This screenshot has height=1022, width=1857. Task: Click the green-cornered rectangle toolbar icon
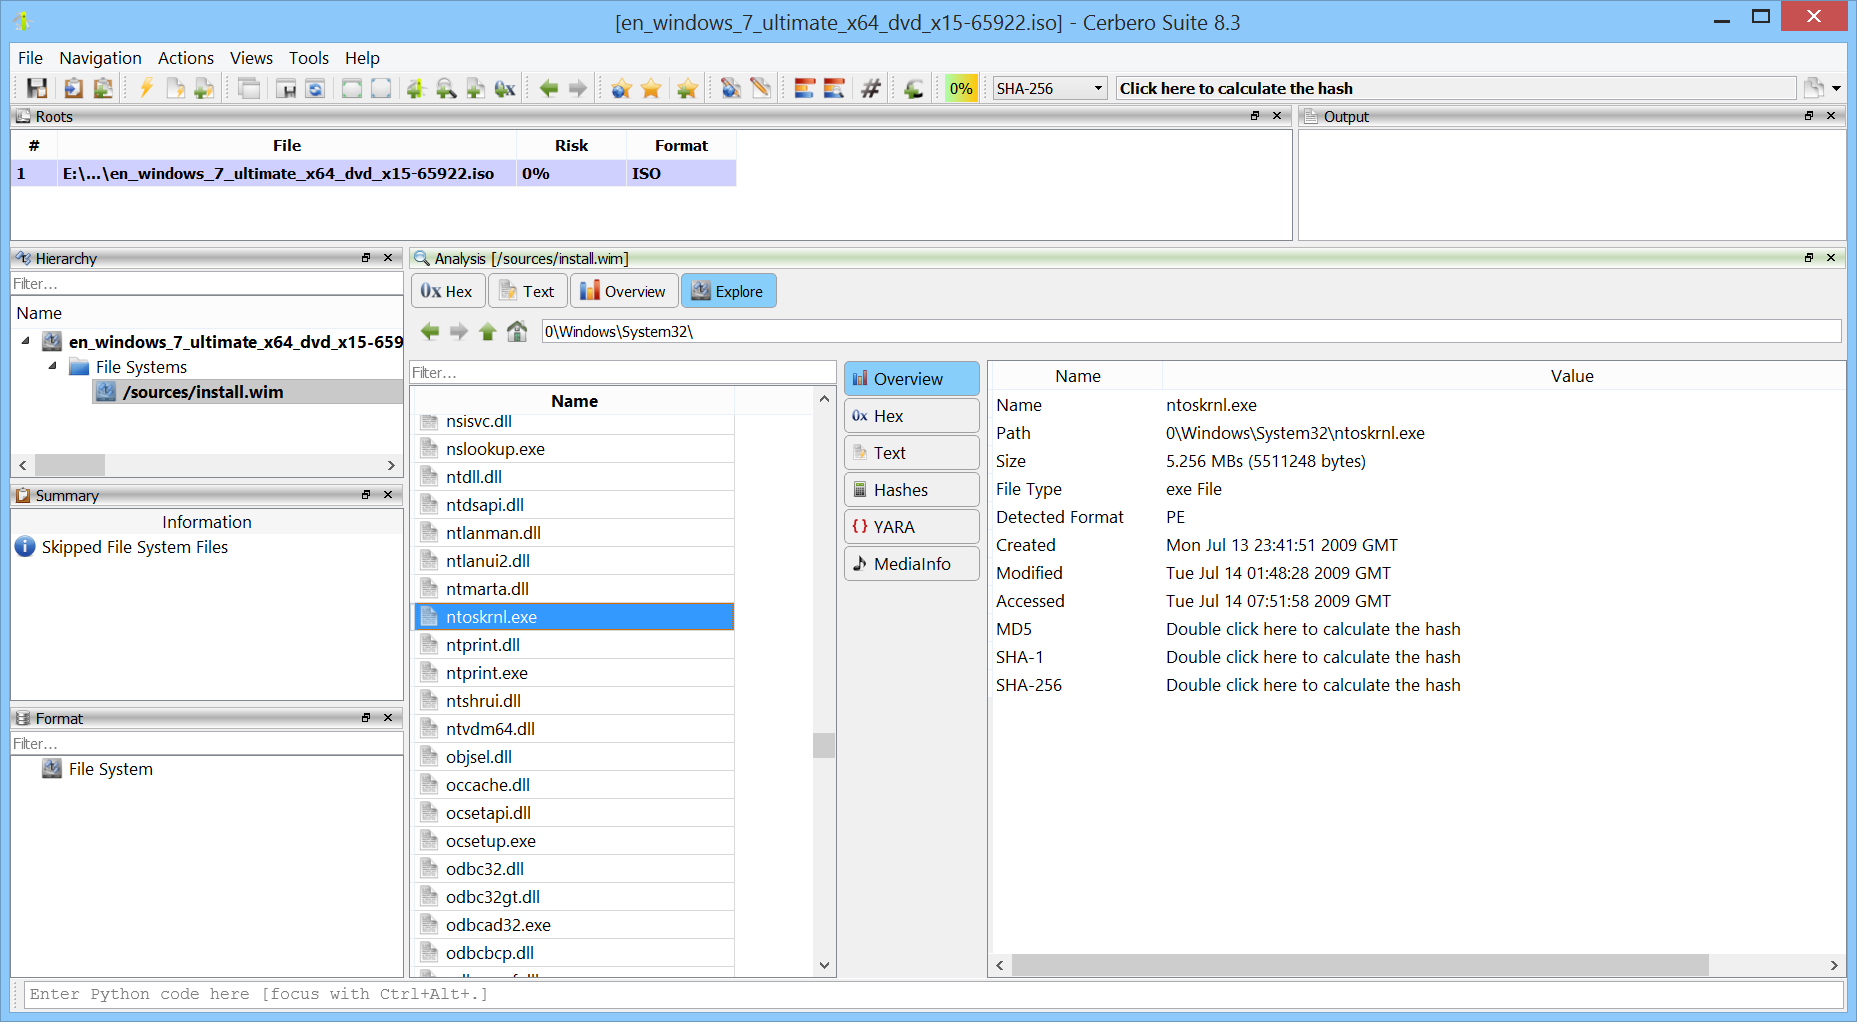[352, 88]
